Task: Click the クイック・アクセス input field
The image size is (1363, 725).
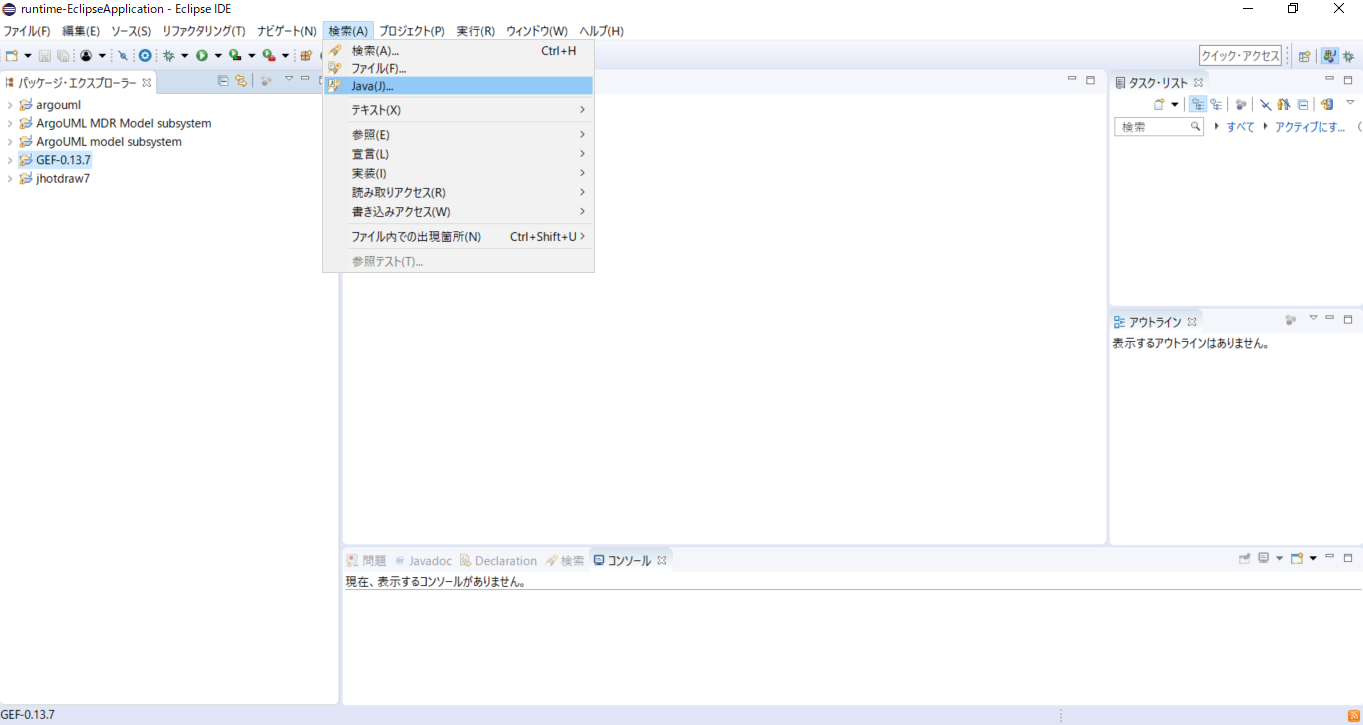Action: point(1240,56)
